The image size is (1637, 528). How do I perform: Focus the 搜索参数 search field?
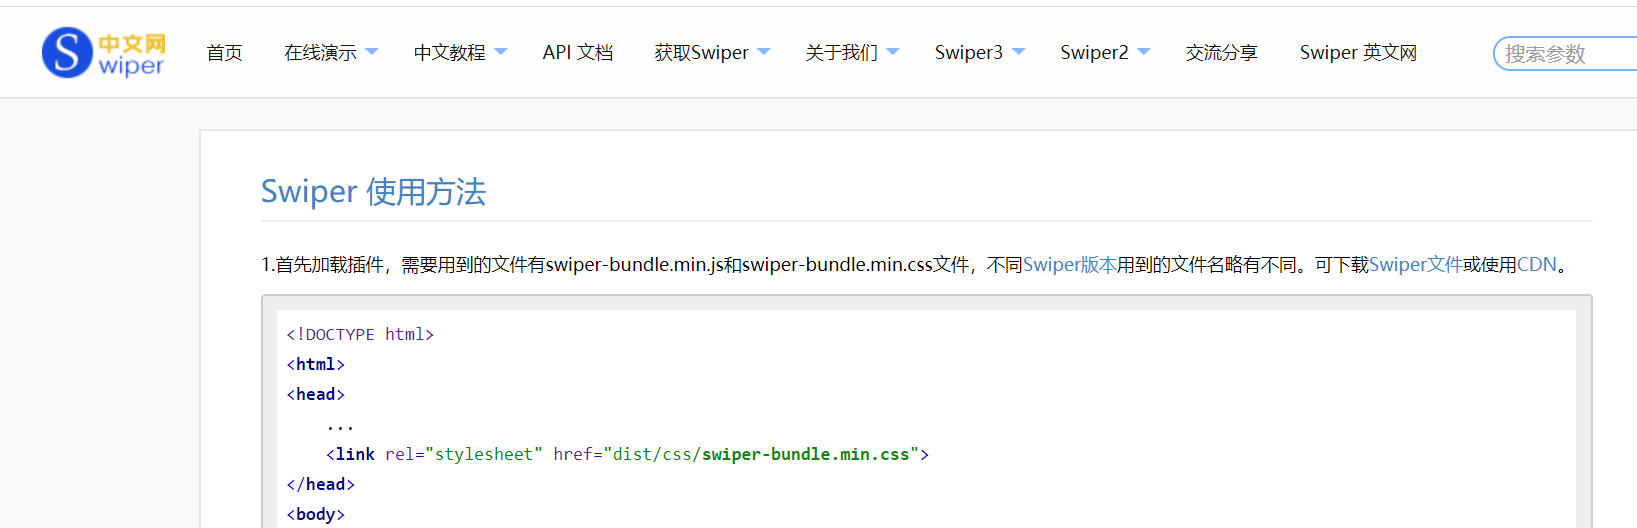[1565, 54]
